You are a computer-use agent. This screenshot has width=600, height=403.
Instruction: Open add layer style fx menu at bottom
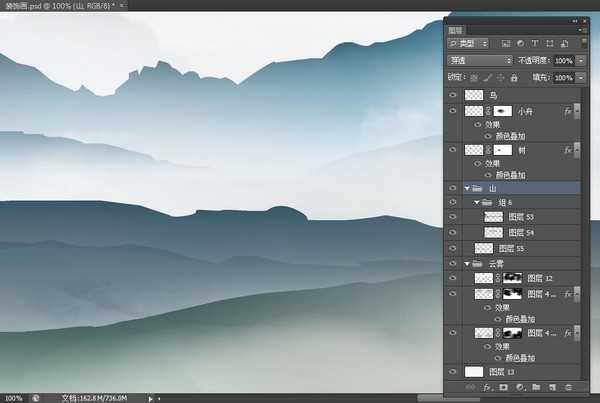[x=487, y=387]
